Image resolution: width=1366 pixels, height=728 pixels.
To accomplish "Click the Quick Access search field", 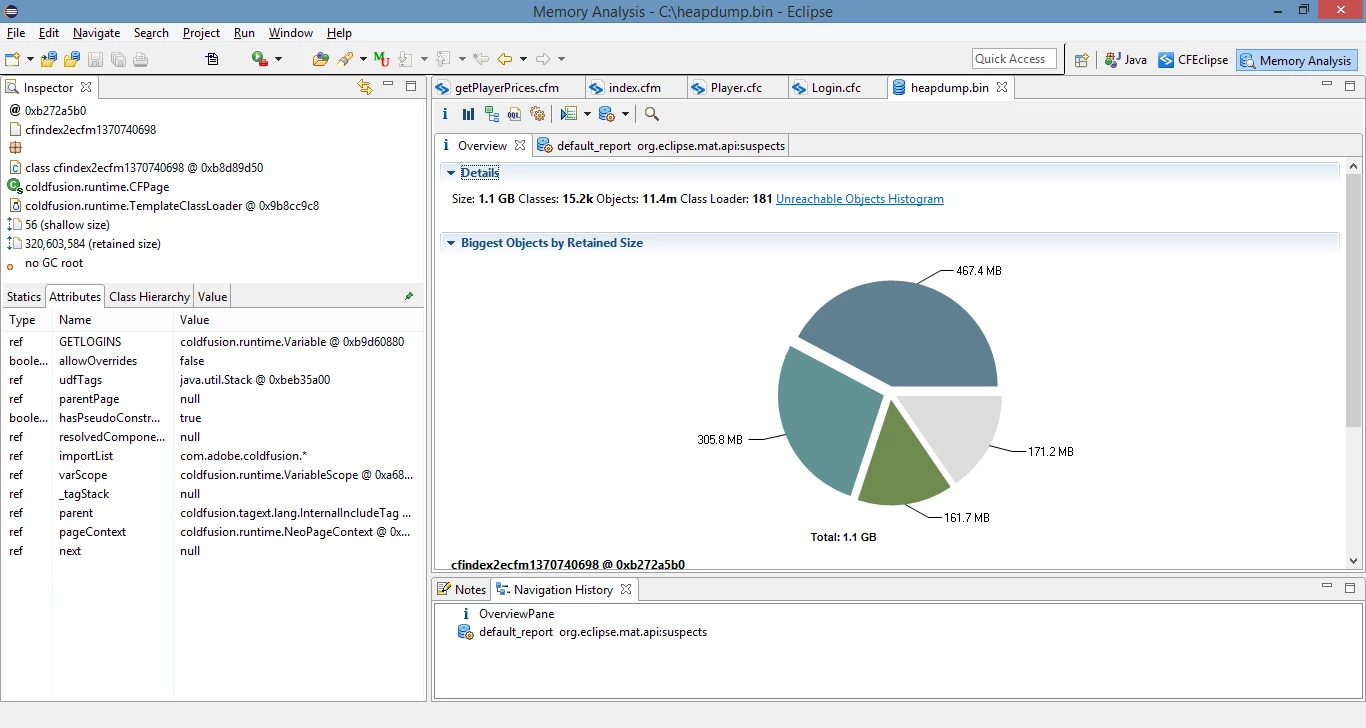I will tap(1014, 59).
